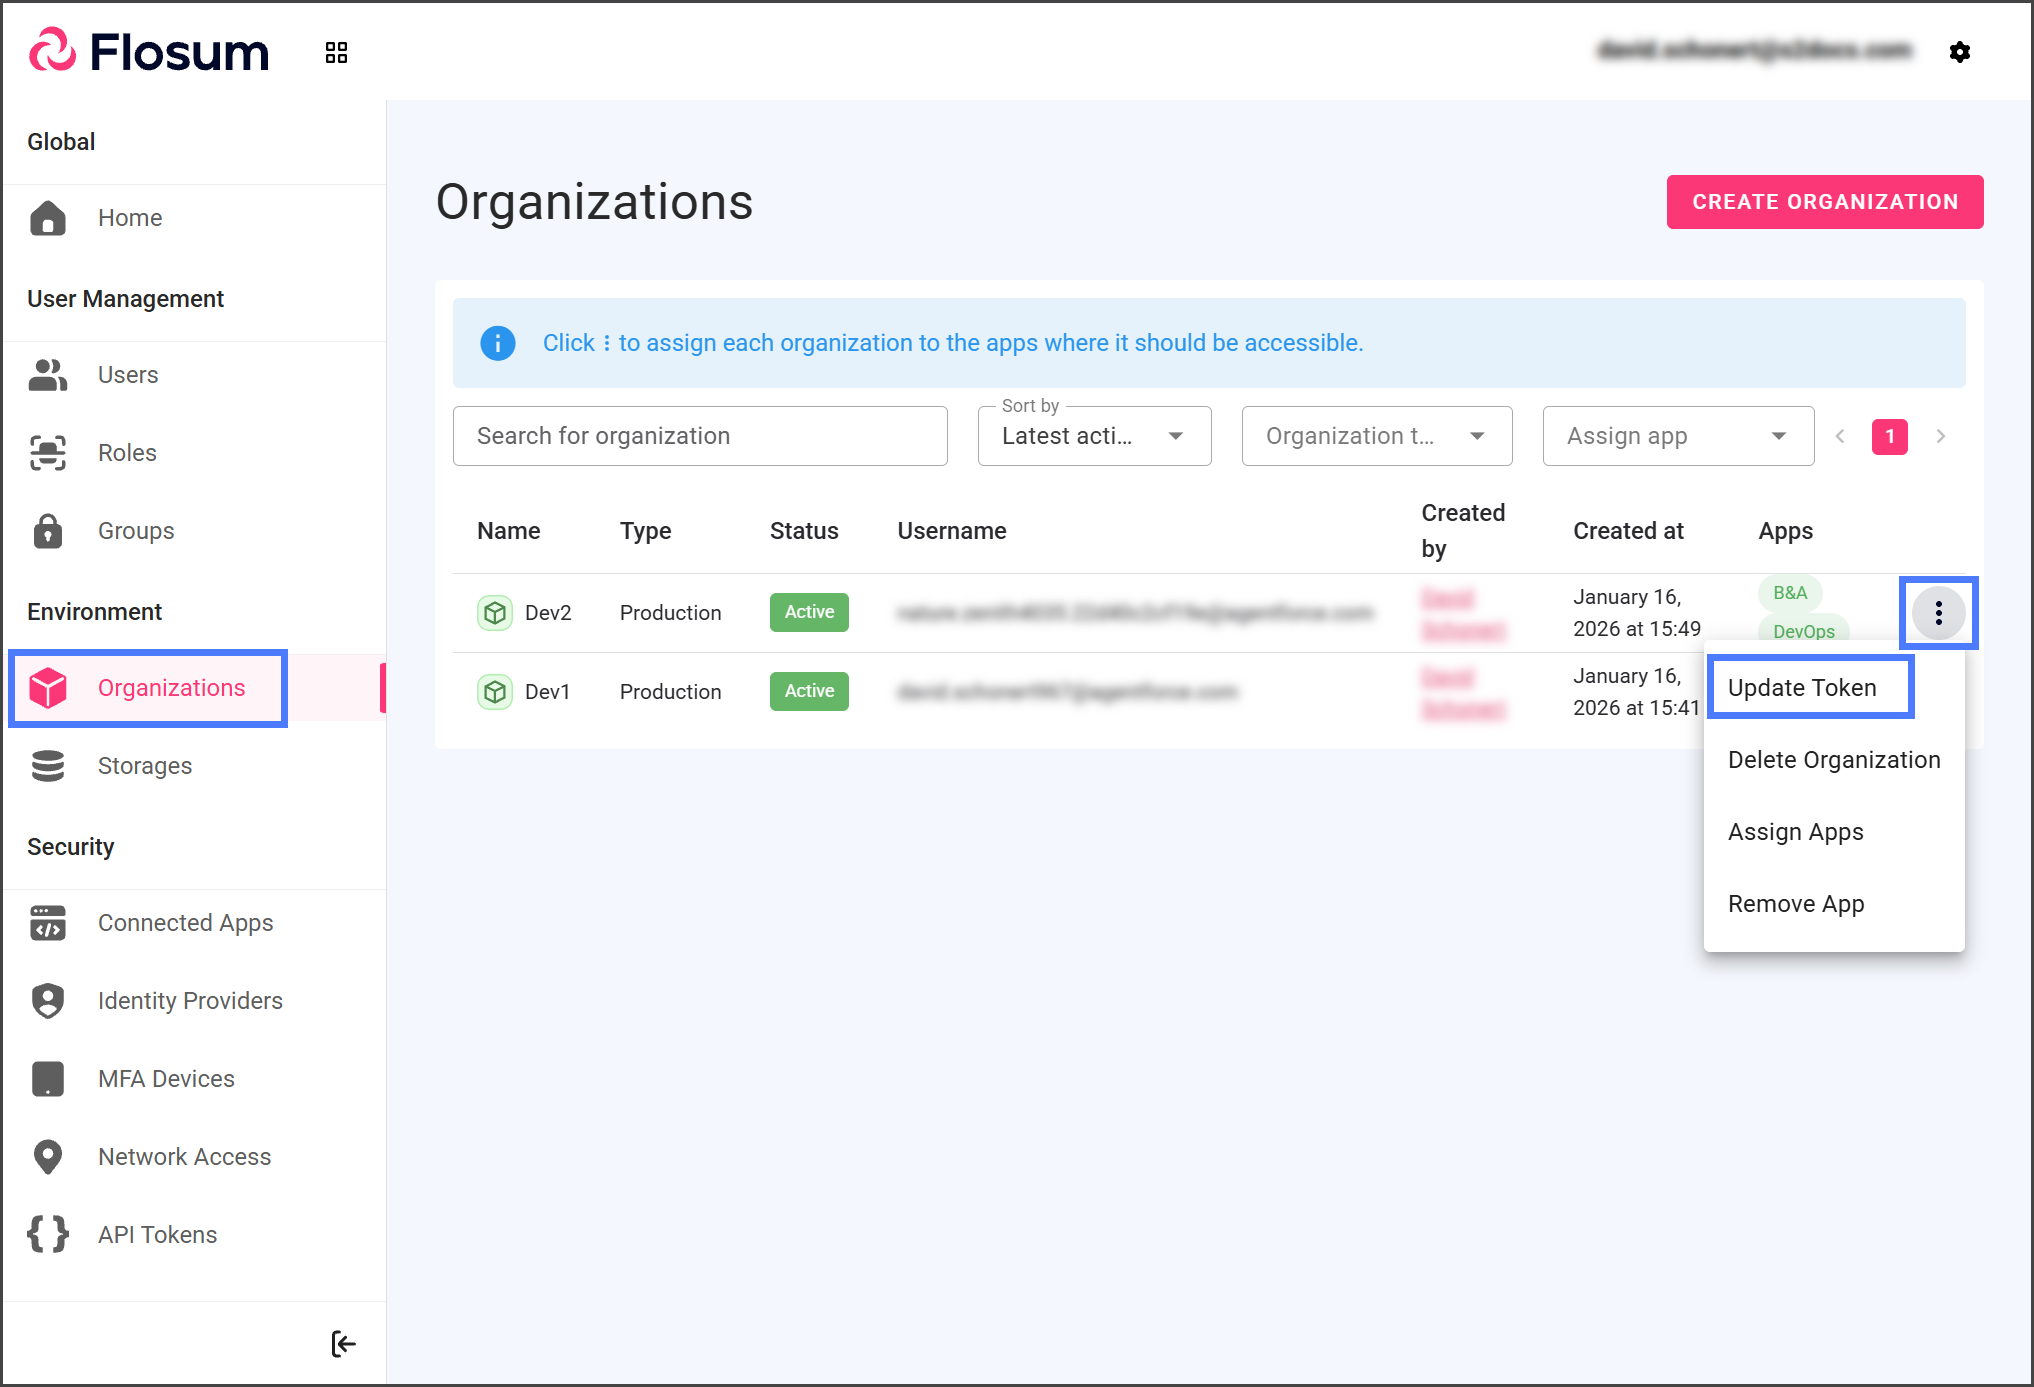Click page 1 pagination button
The height and width of the screenshot is (1387, 2034).
coord(1889,436)
